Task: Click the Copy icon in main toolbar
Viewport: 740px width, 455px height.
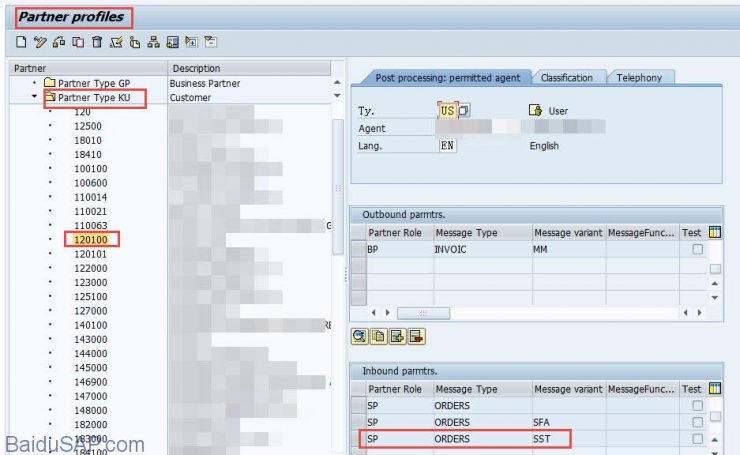Action: tap(78, 42)
